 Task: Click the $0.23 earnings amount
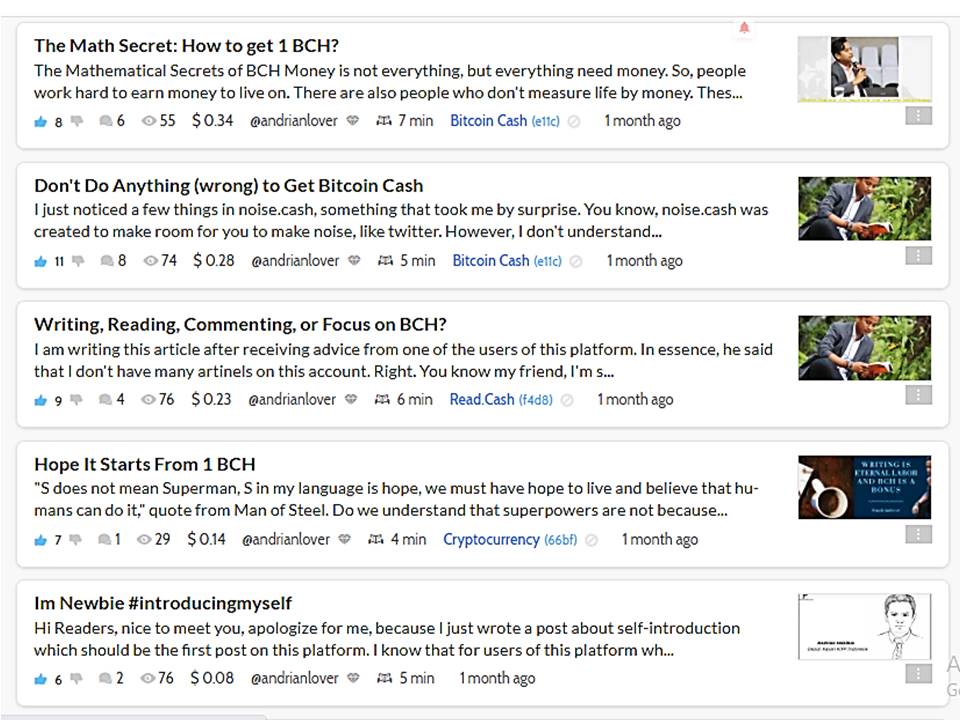211,400
